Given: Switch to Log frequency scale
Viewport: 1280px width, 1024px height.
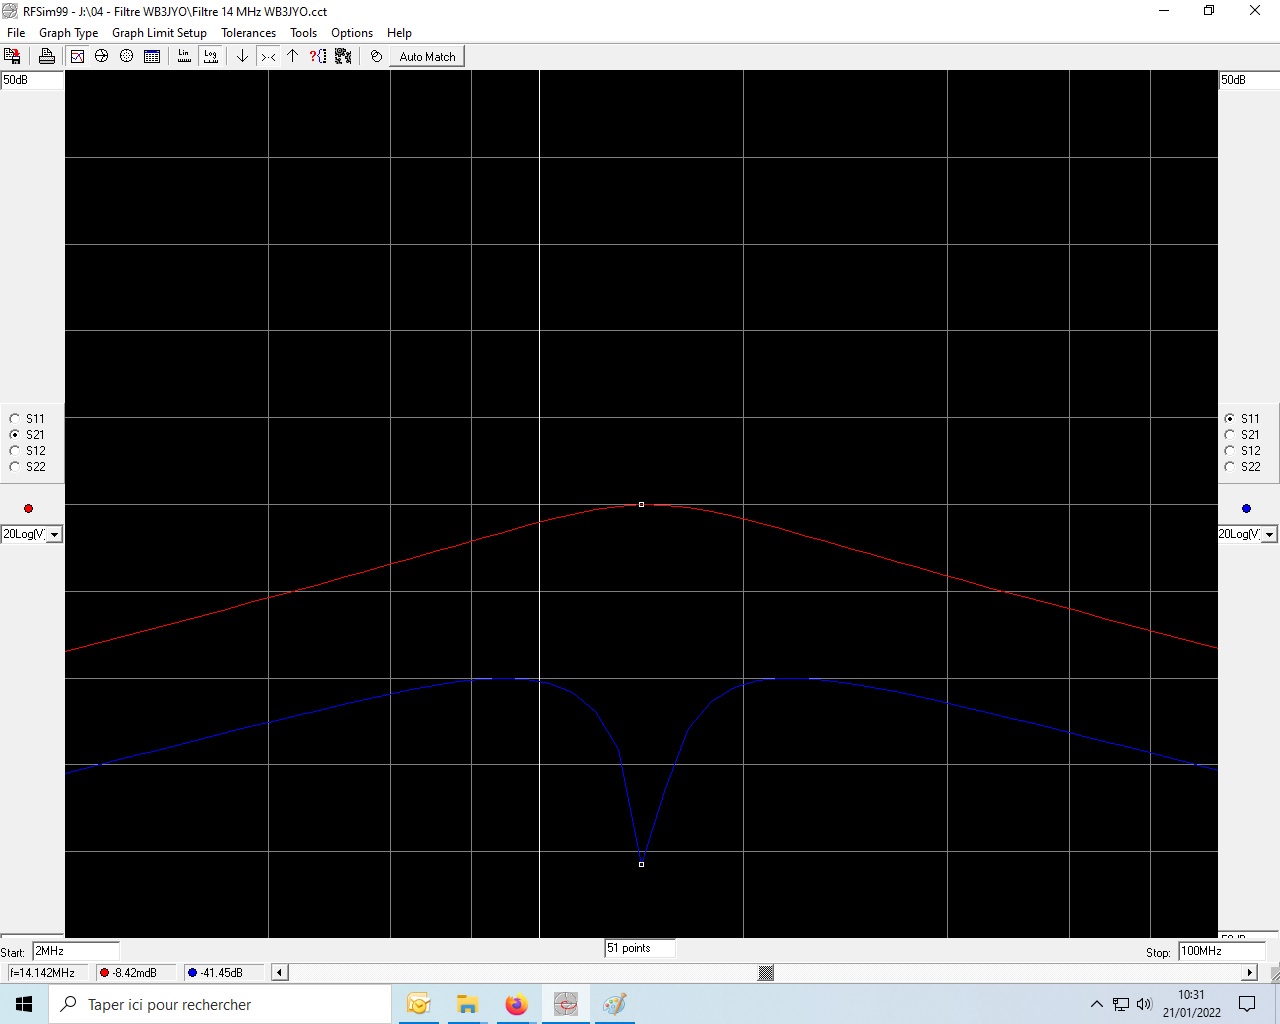Looking at the screenshot, I should [x=210, y=56].
